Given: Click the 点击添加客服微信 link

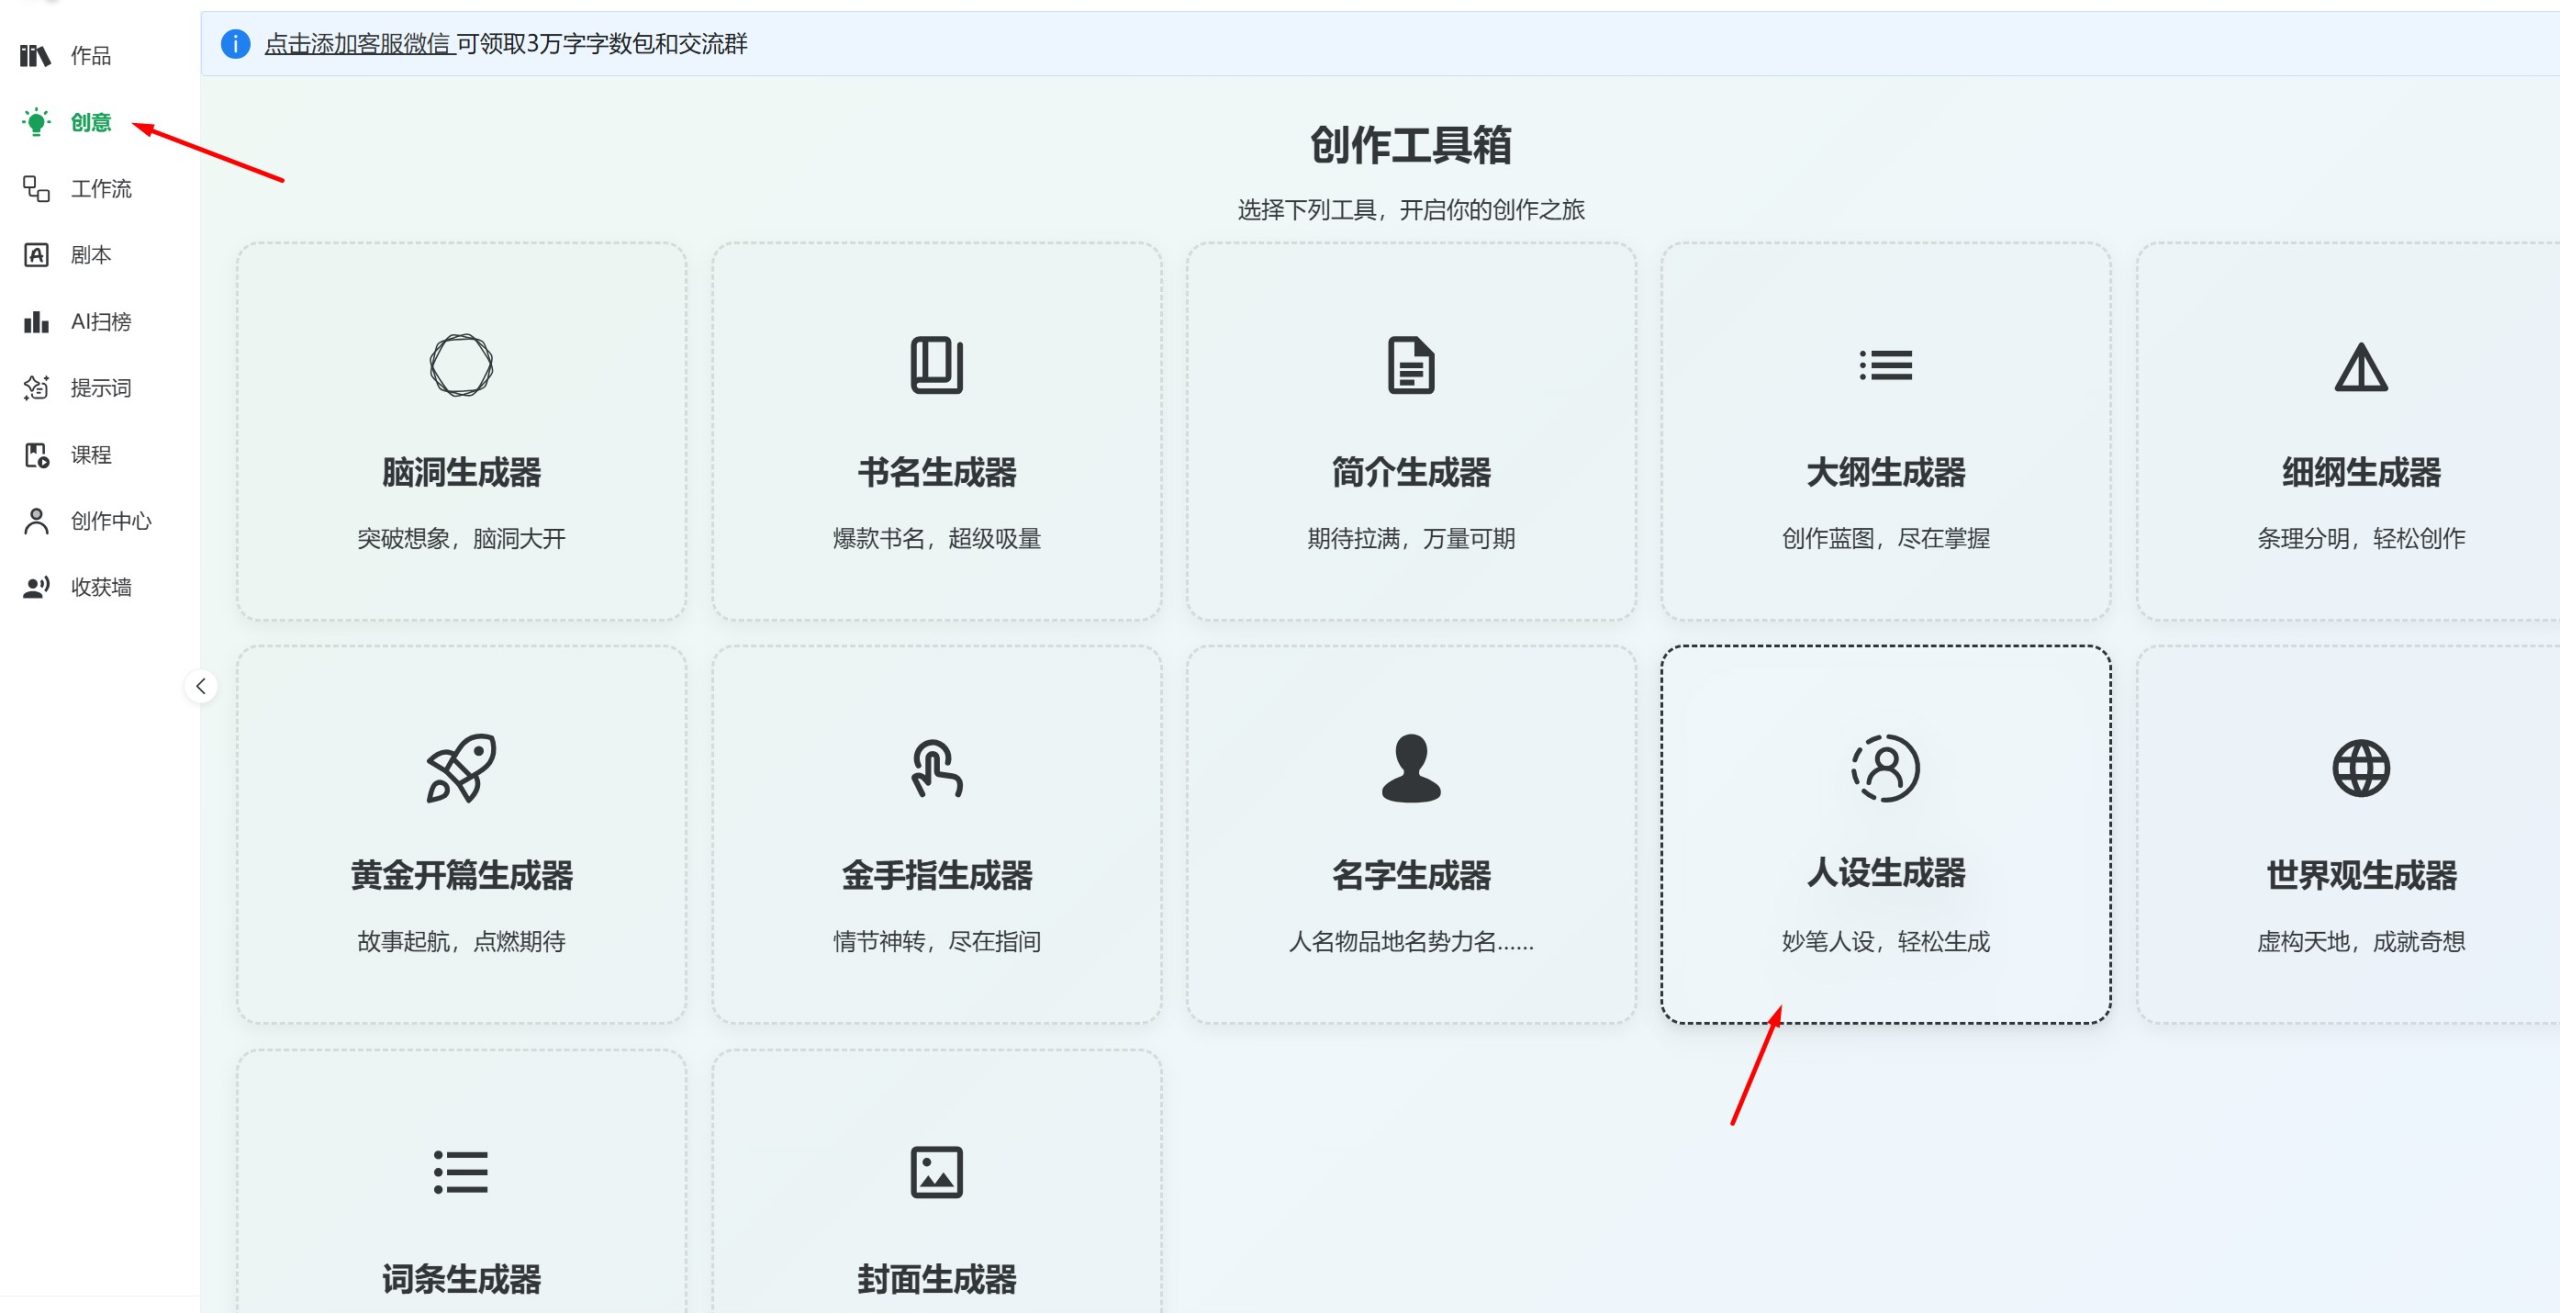Looking at the screenshot, I should coord(357,45).
